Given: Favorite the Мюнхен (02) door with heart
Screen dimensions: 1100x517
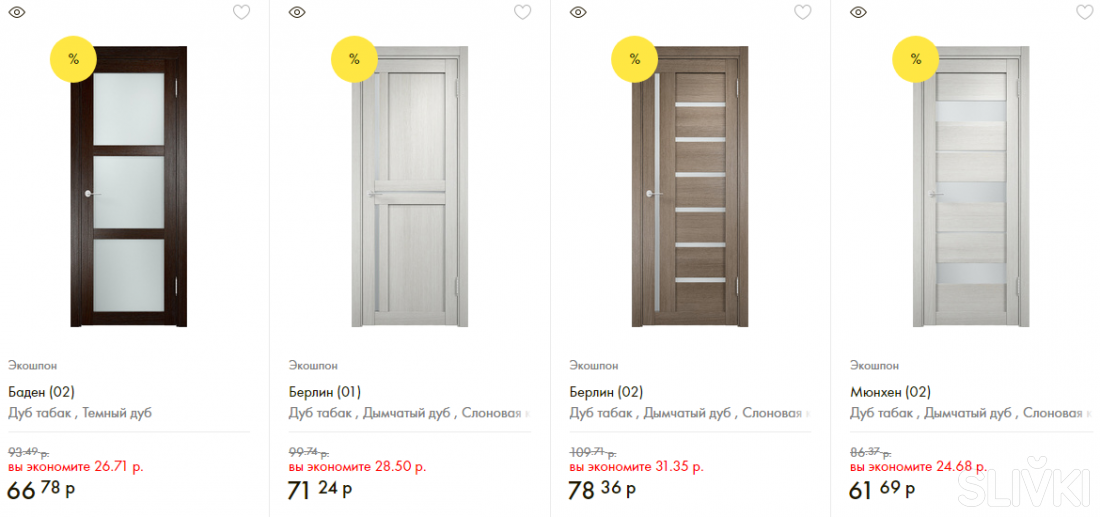Looking at the screenshot, I should coord(1084,13).
